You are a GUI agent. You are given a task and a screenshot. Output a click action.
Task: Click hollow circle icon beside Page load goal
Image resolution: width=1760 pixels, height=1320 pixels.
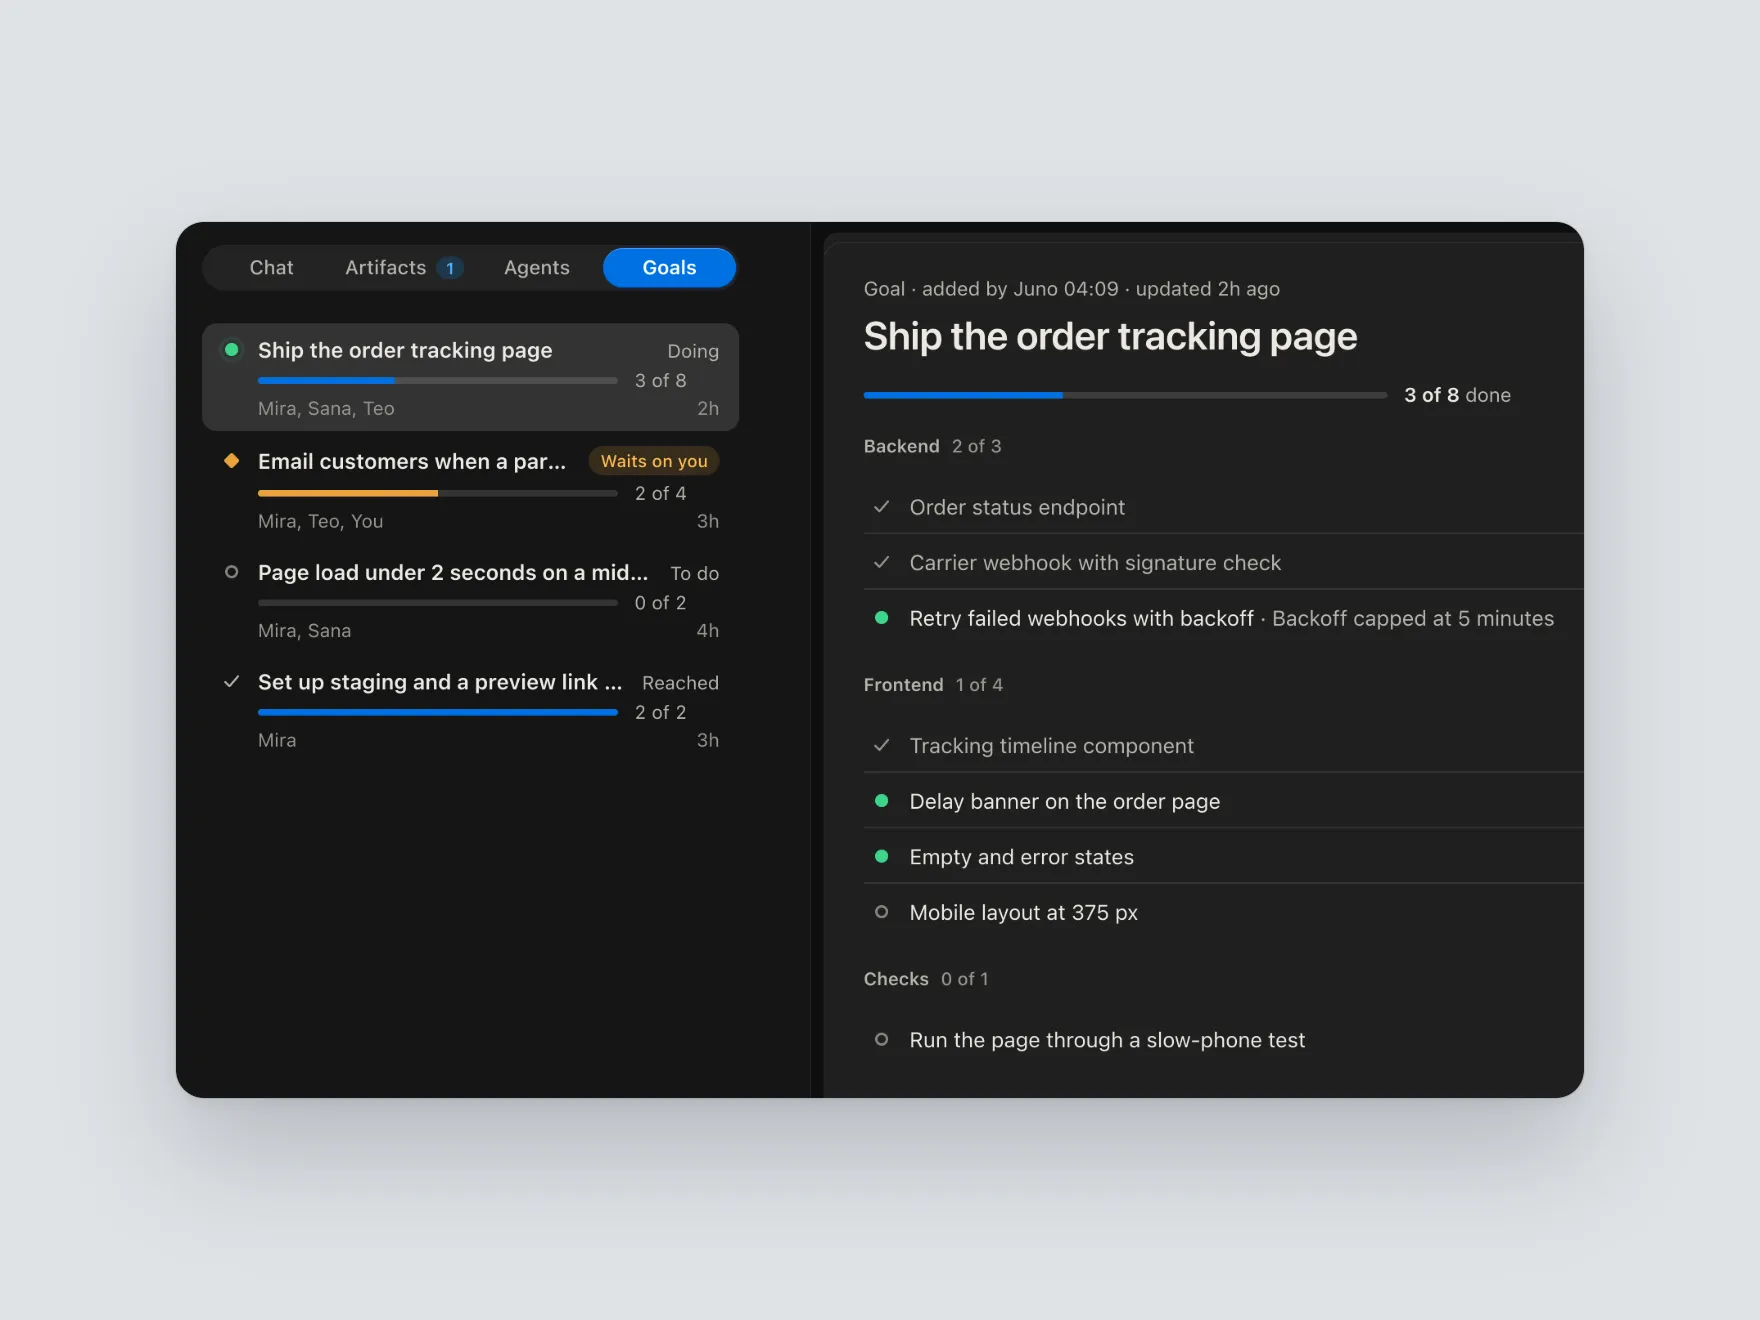tap(232, 572)
